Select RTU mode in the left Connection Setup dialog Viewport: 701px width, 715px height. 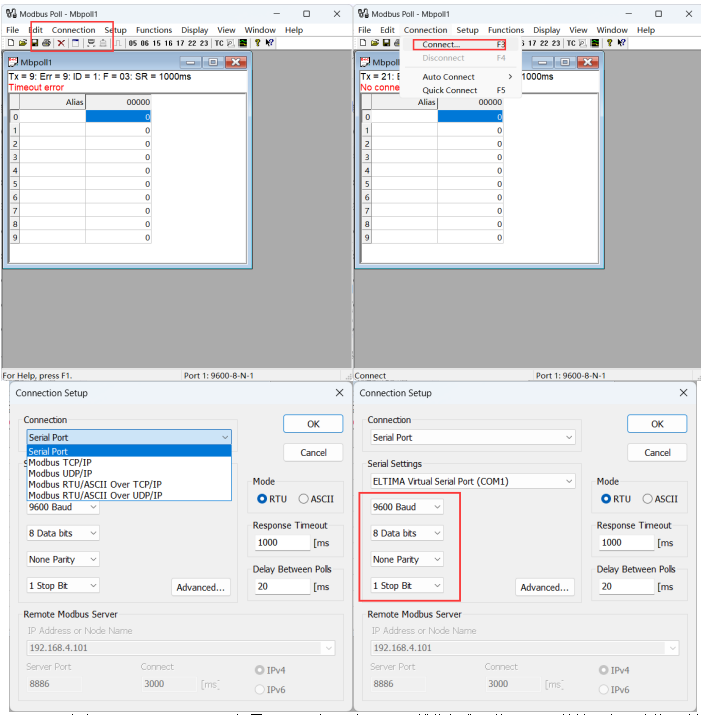(x=263, y=499)
